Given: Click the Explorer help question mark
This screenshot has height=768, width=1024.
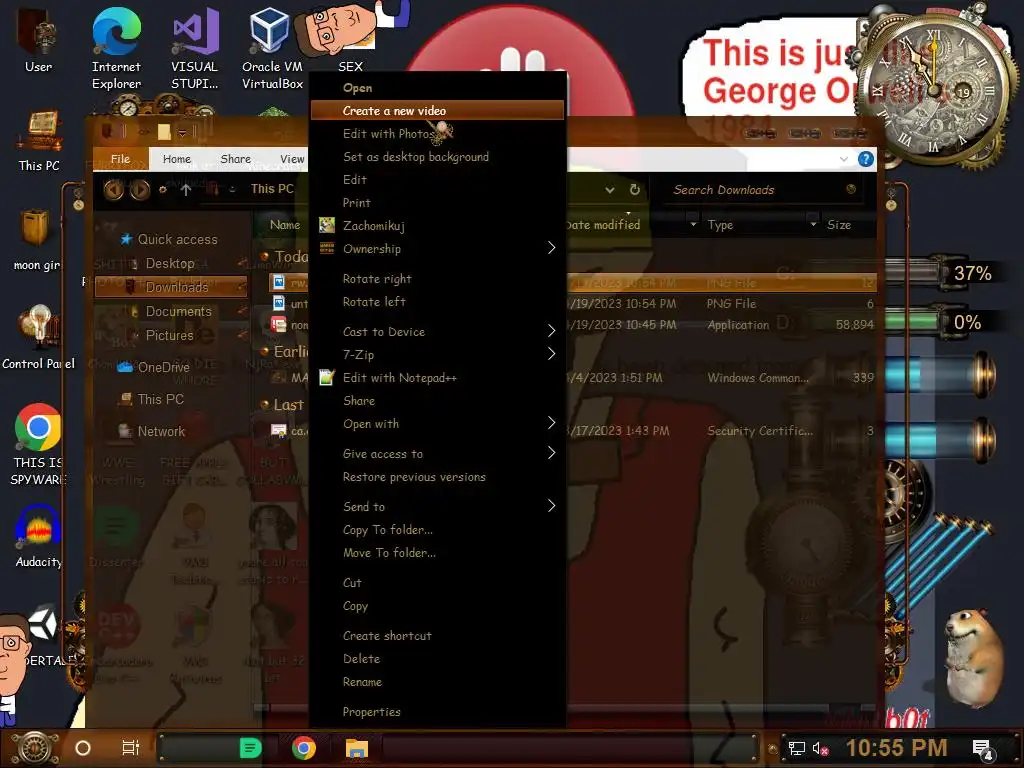Looking at the screenshot, I should 865,159.
